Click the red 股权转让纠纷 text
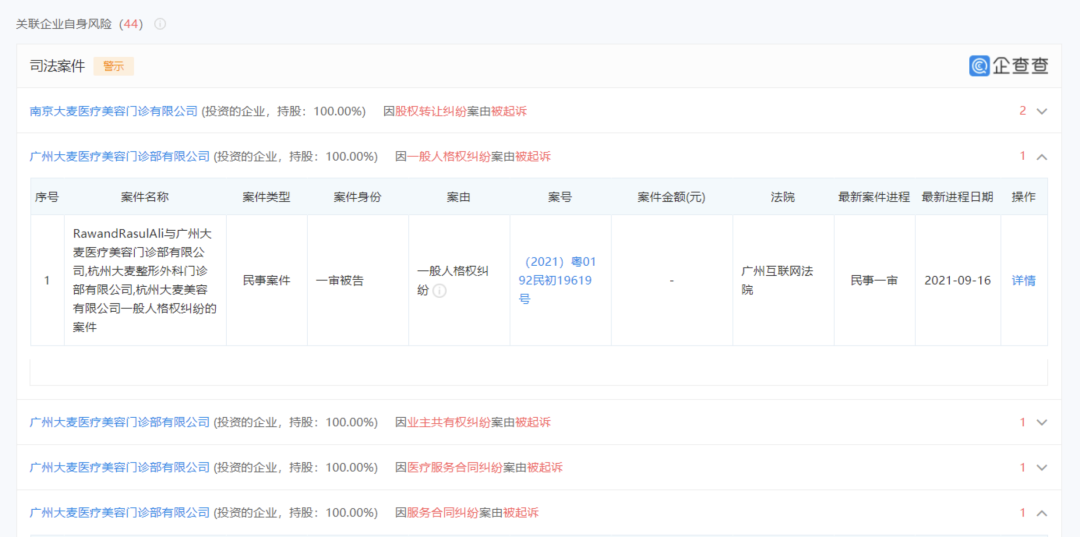The image size is (1080, 537). point(430,111)
